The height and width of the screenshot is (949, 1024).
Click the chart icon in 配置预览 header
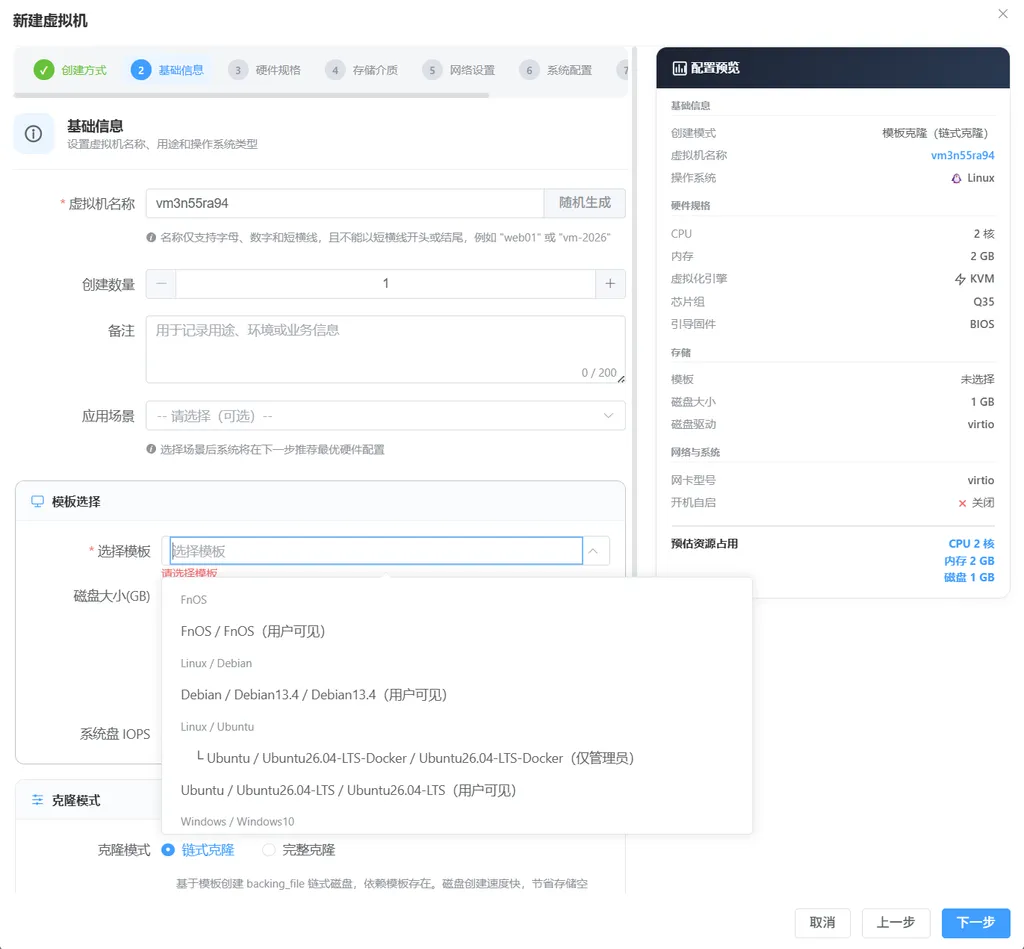(x=679, y=68)
